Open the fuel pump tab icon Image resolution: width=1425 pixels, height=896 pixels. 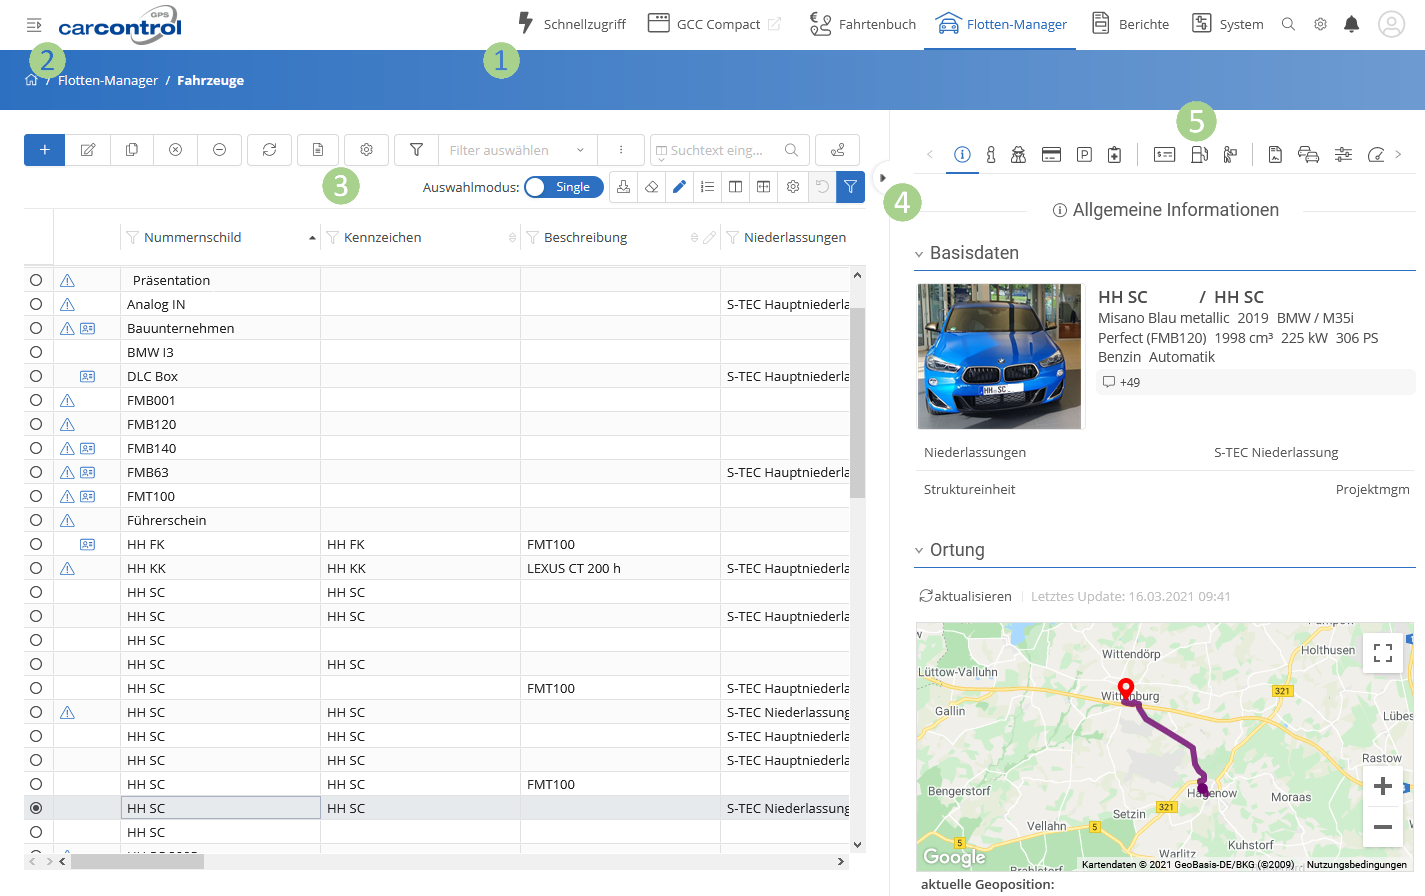(1199, 154)
